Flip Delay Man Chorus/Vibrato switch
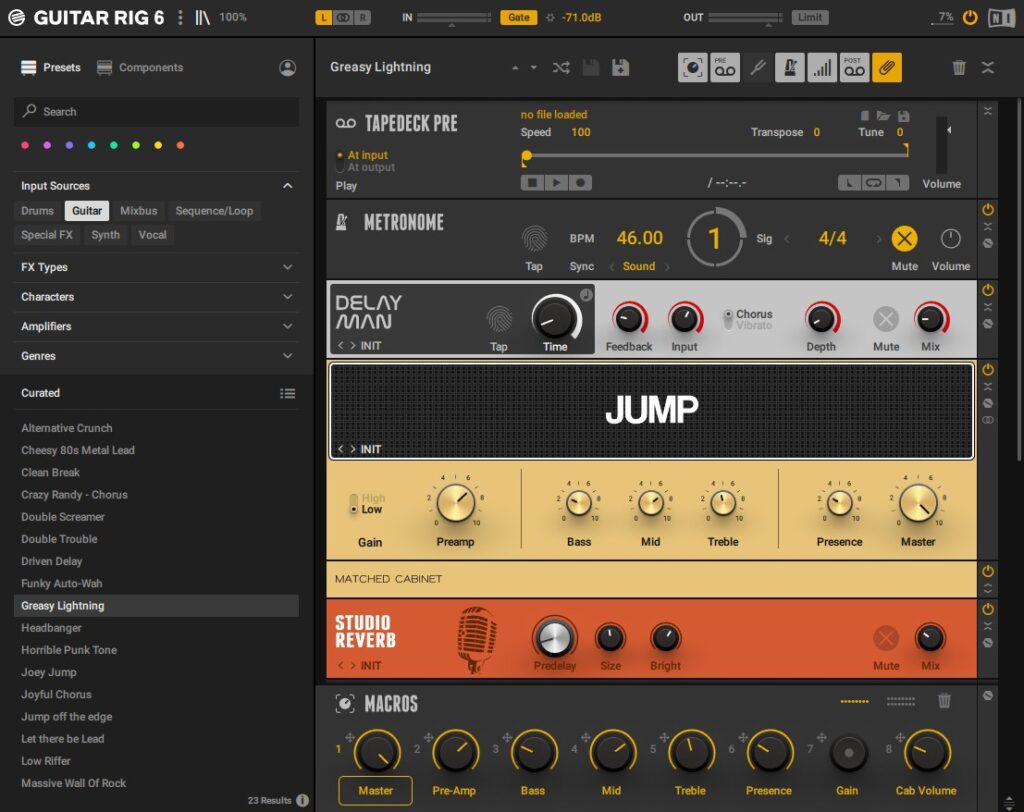 click(728, 319)
